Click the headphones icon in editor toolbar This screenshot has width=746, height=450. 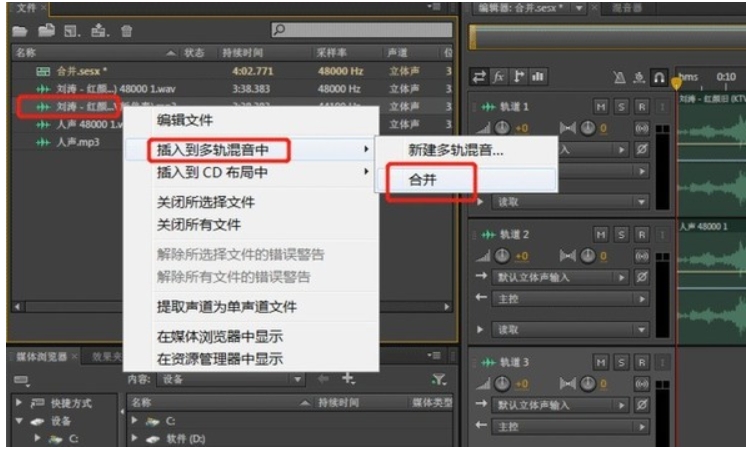click(659, 77)
